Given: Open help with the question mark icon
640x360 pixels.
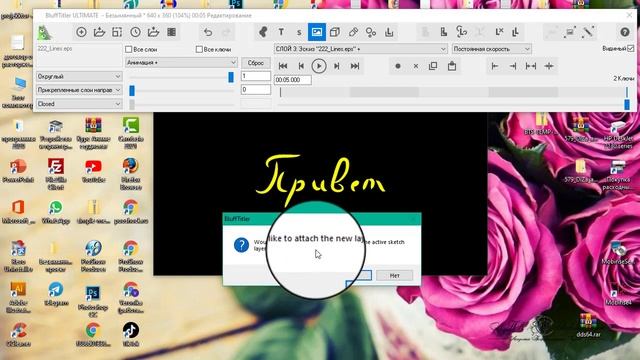Looking at the screenshot, I should point(624,32).
